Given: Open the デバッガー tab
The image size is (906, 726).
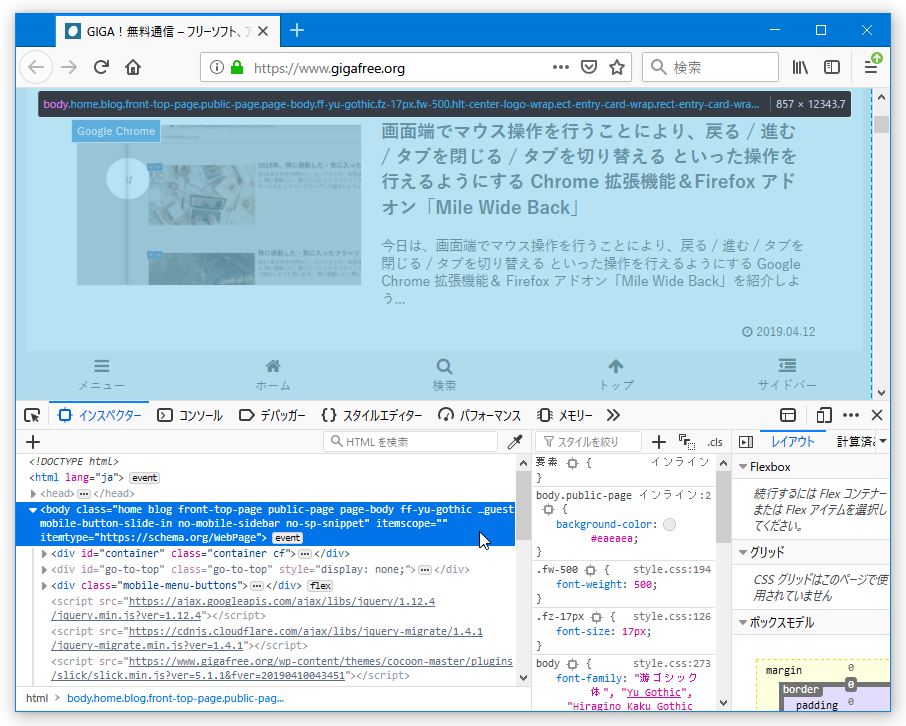Looking at the screenshot, I should (272, 415).
